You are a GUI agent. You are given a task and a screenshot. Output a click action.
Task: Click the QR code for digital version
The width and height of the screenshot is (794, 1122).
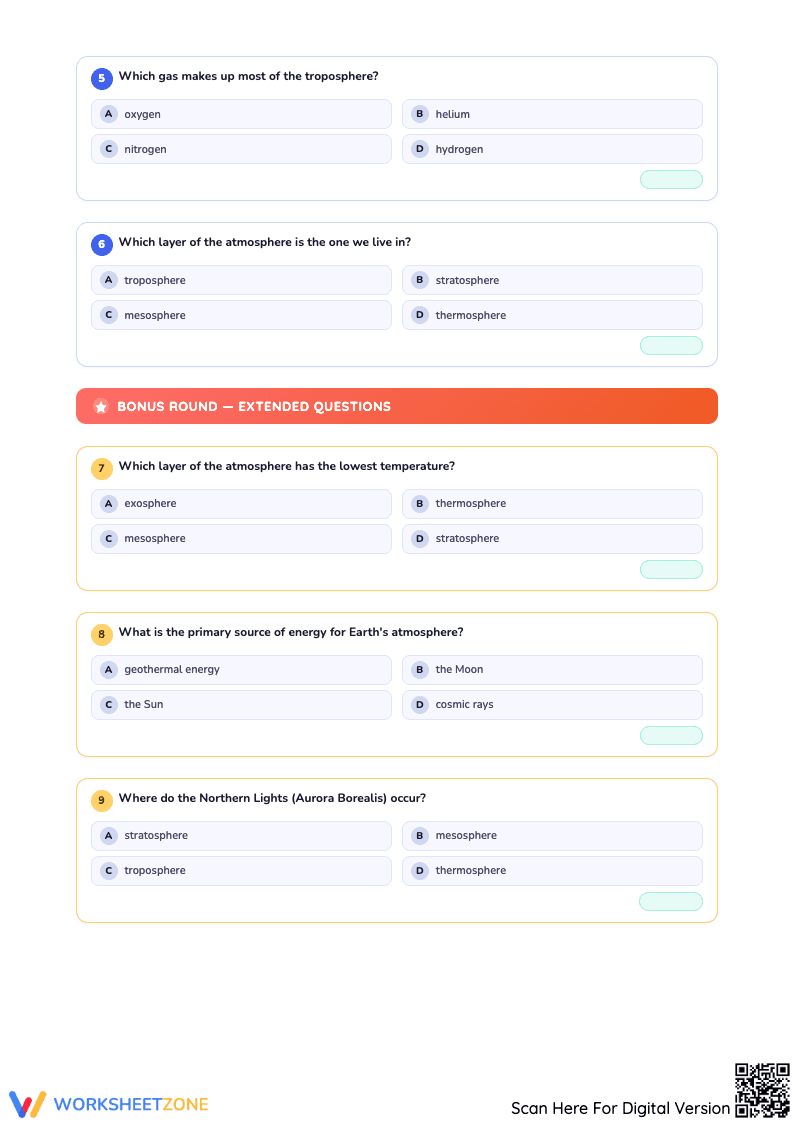coord(763,1090)
